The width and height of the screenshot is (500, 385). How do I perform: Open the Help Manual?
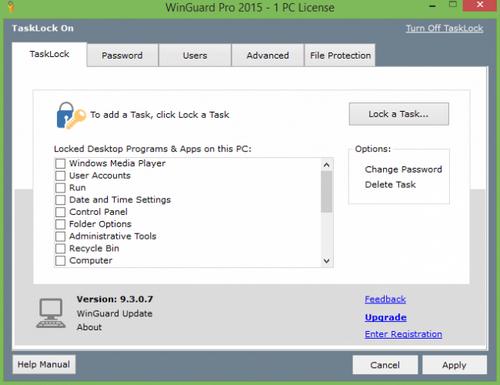click(x=44, y=364)
